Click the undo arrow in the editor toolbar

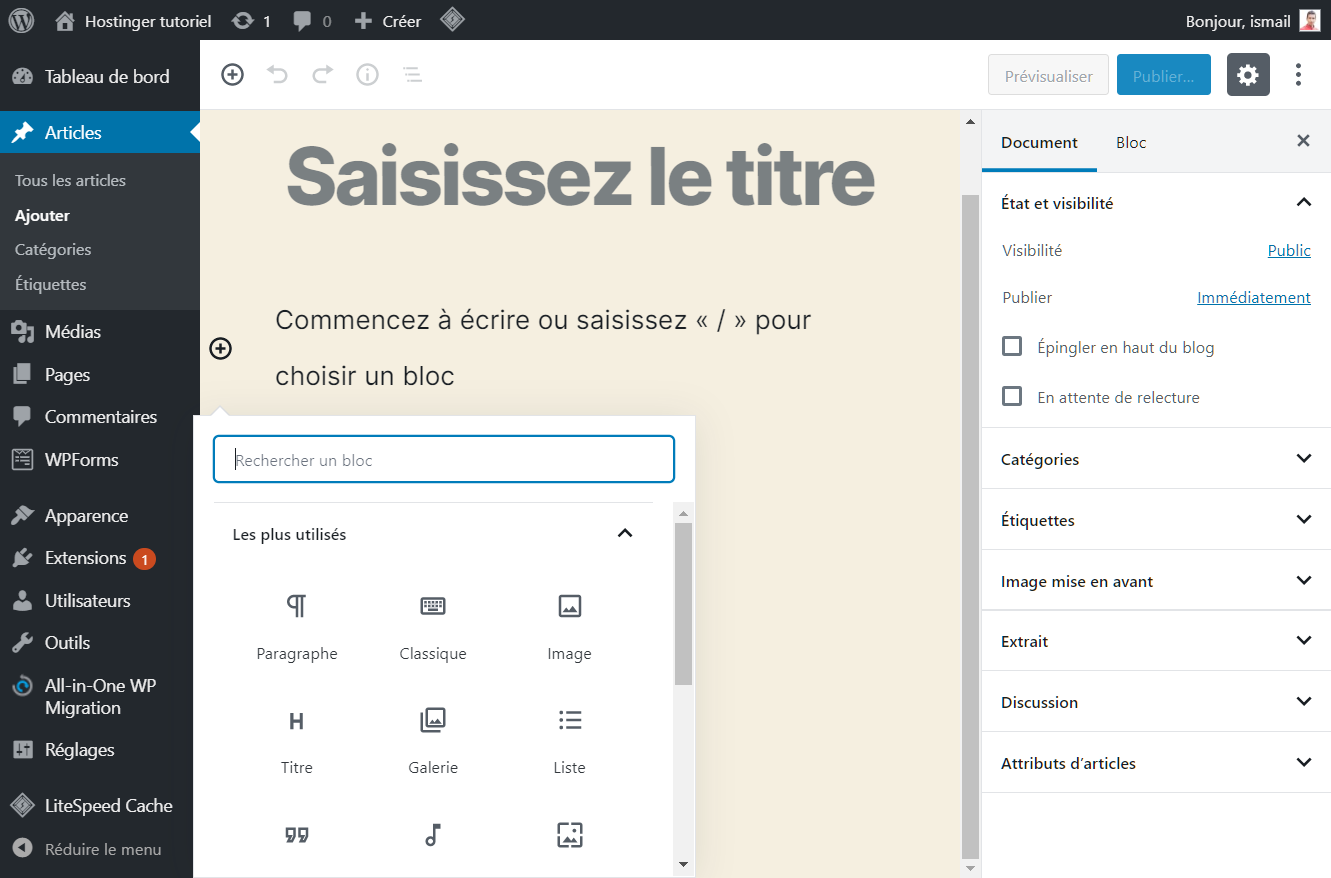[x=277, y=74]
